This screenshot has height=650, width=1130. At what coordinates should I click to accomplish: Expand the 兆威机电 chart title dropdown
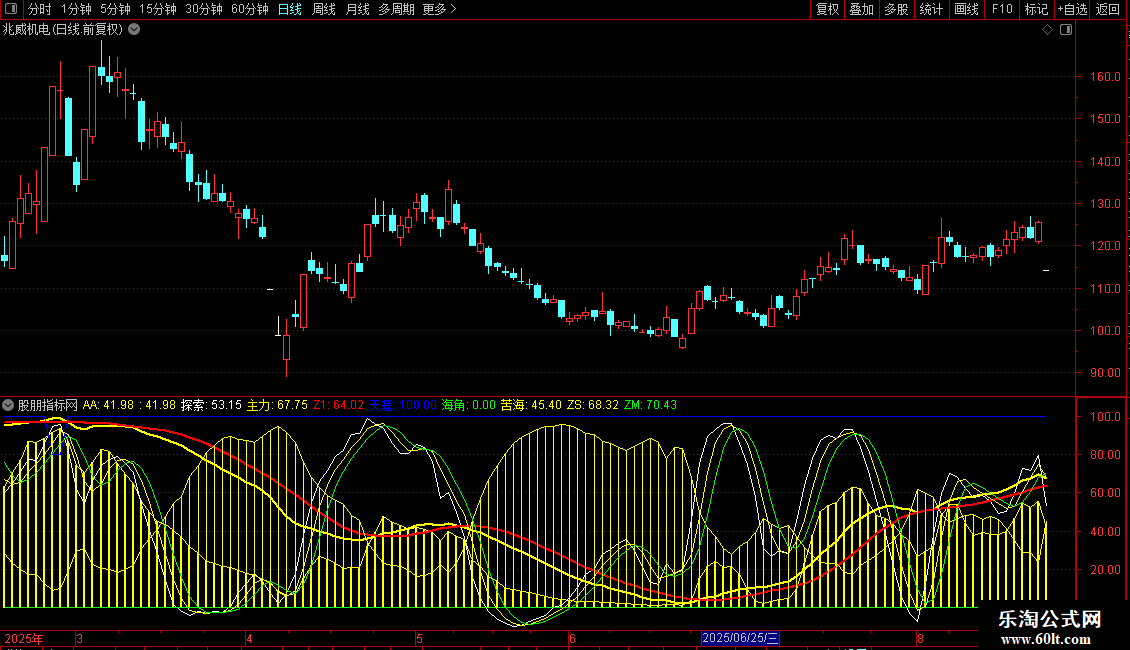pyautogui.click(x=134, y=29)
